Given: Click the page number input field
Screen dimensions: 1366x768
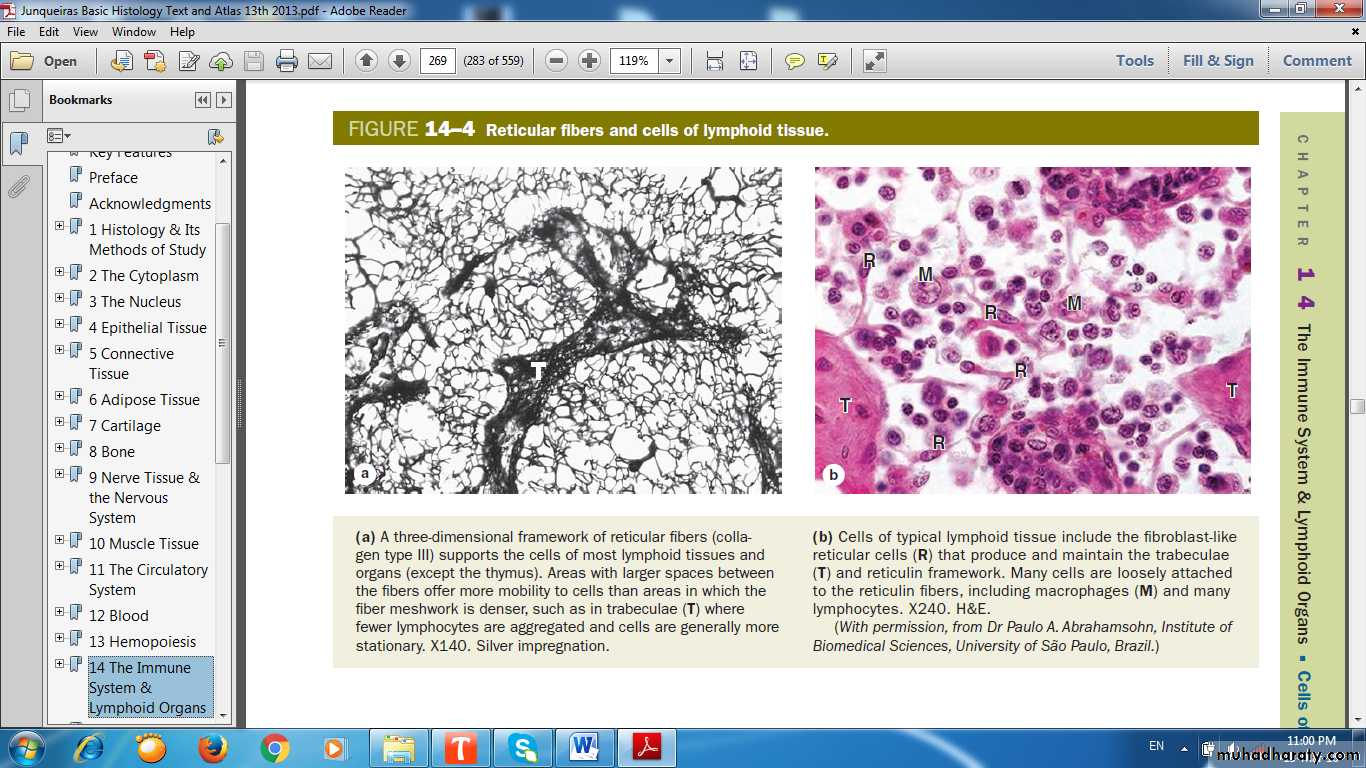Looking at the screenshot, I should click(437, 61).
